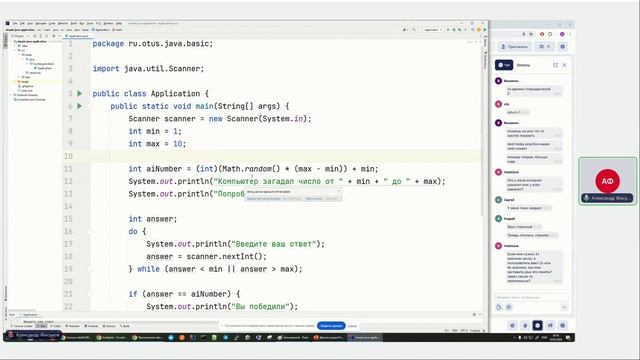Click the Пригласить invite button

click(x=514, y=47)
